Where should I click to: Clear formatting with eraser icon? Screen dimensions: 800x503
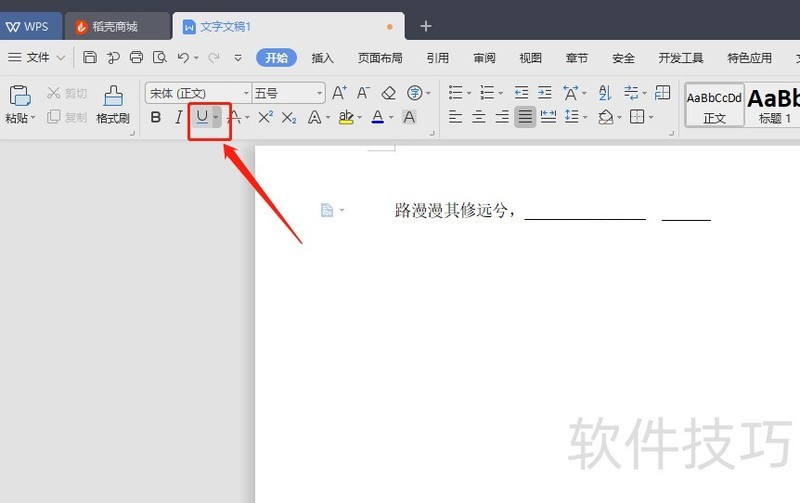(x=389, y=93)
